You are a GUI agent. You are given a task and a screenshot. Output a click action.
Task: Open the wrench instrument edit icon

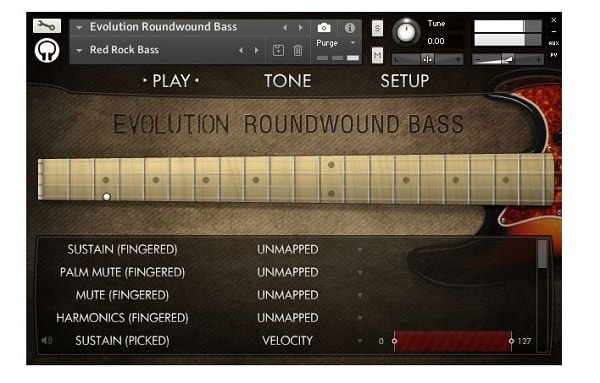click(47, 26)
